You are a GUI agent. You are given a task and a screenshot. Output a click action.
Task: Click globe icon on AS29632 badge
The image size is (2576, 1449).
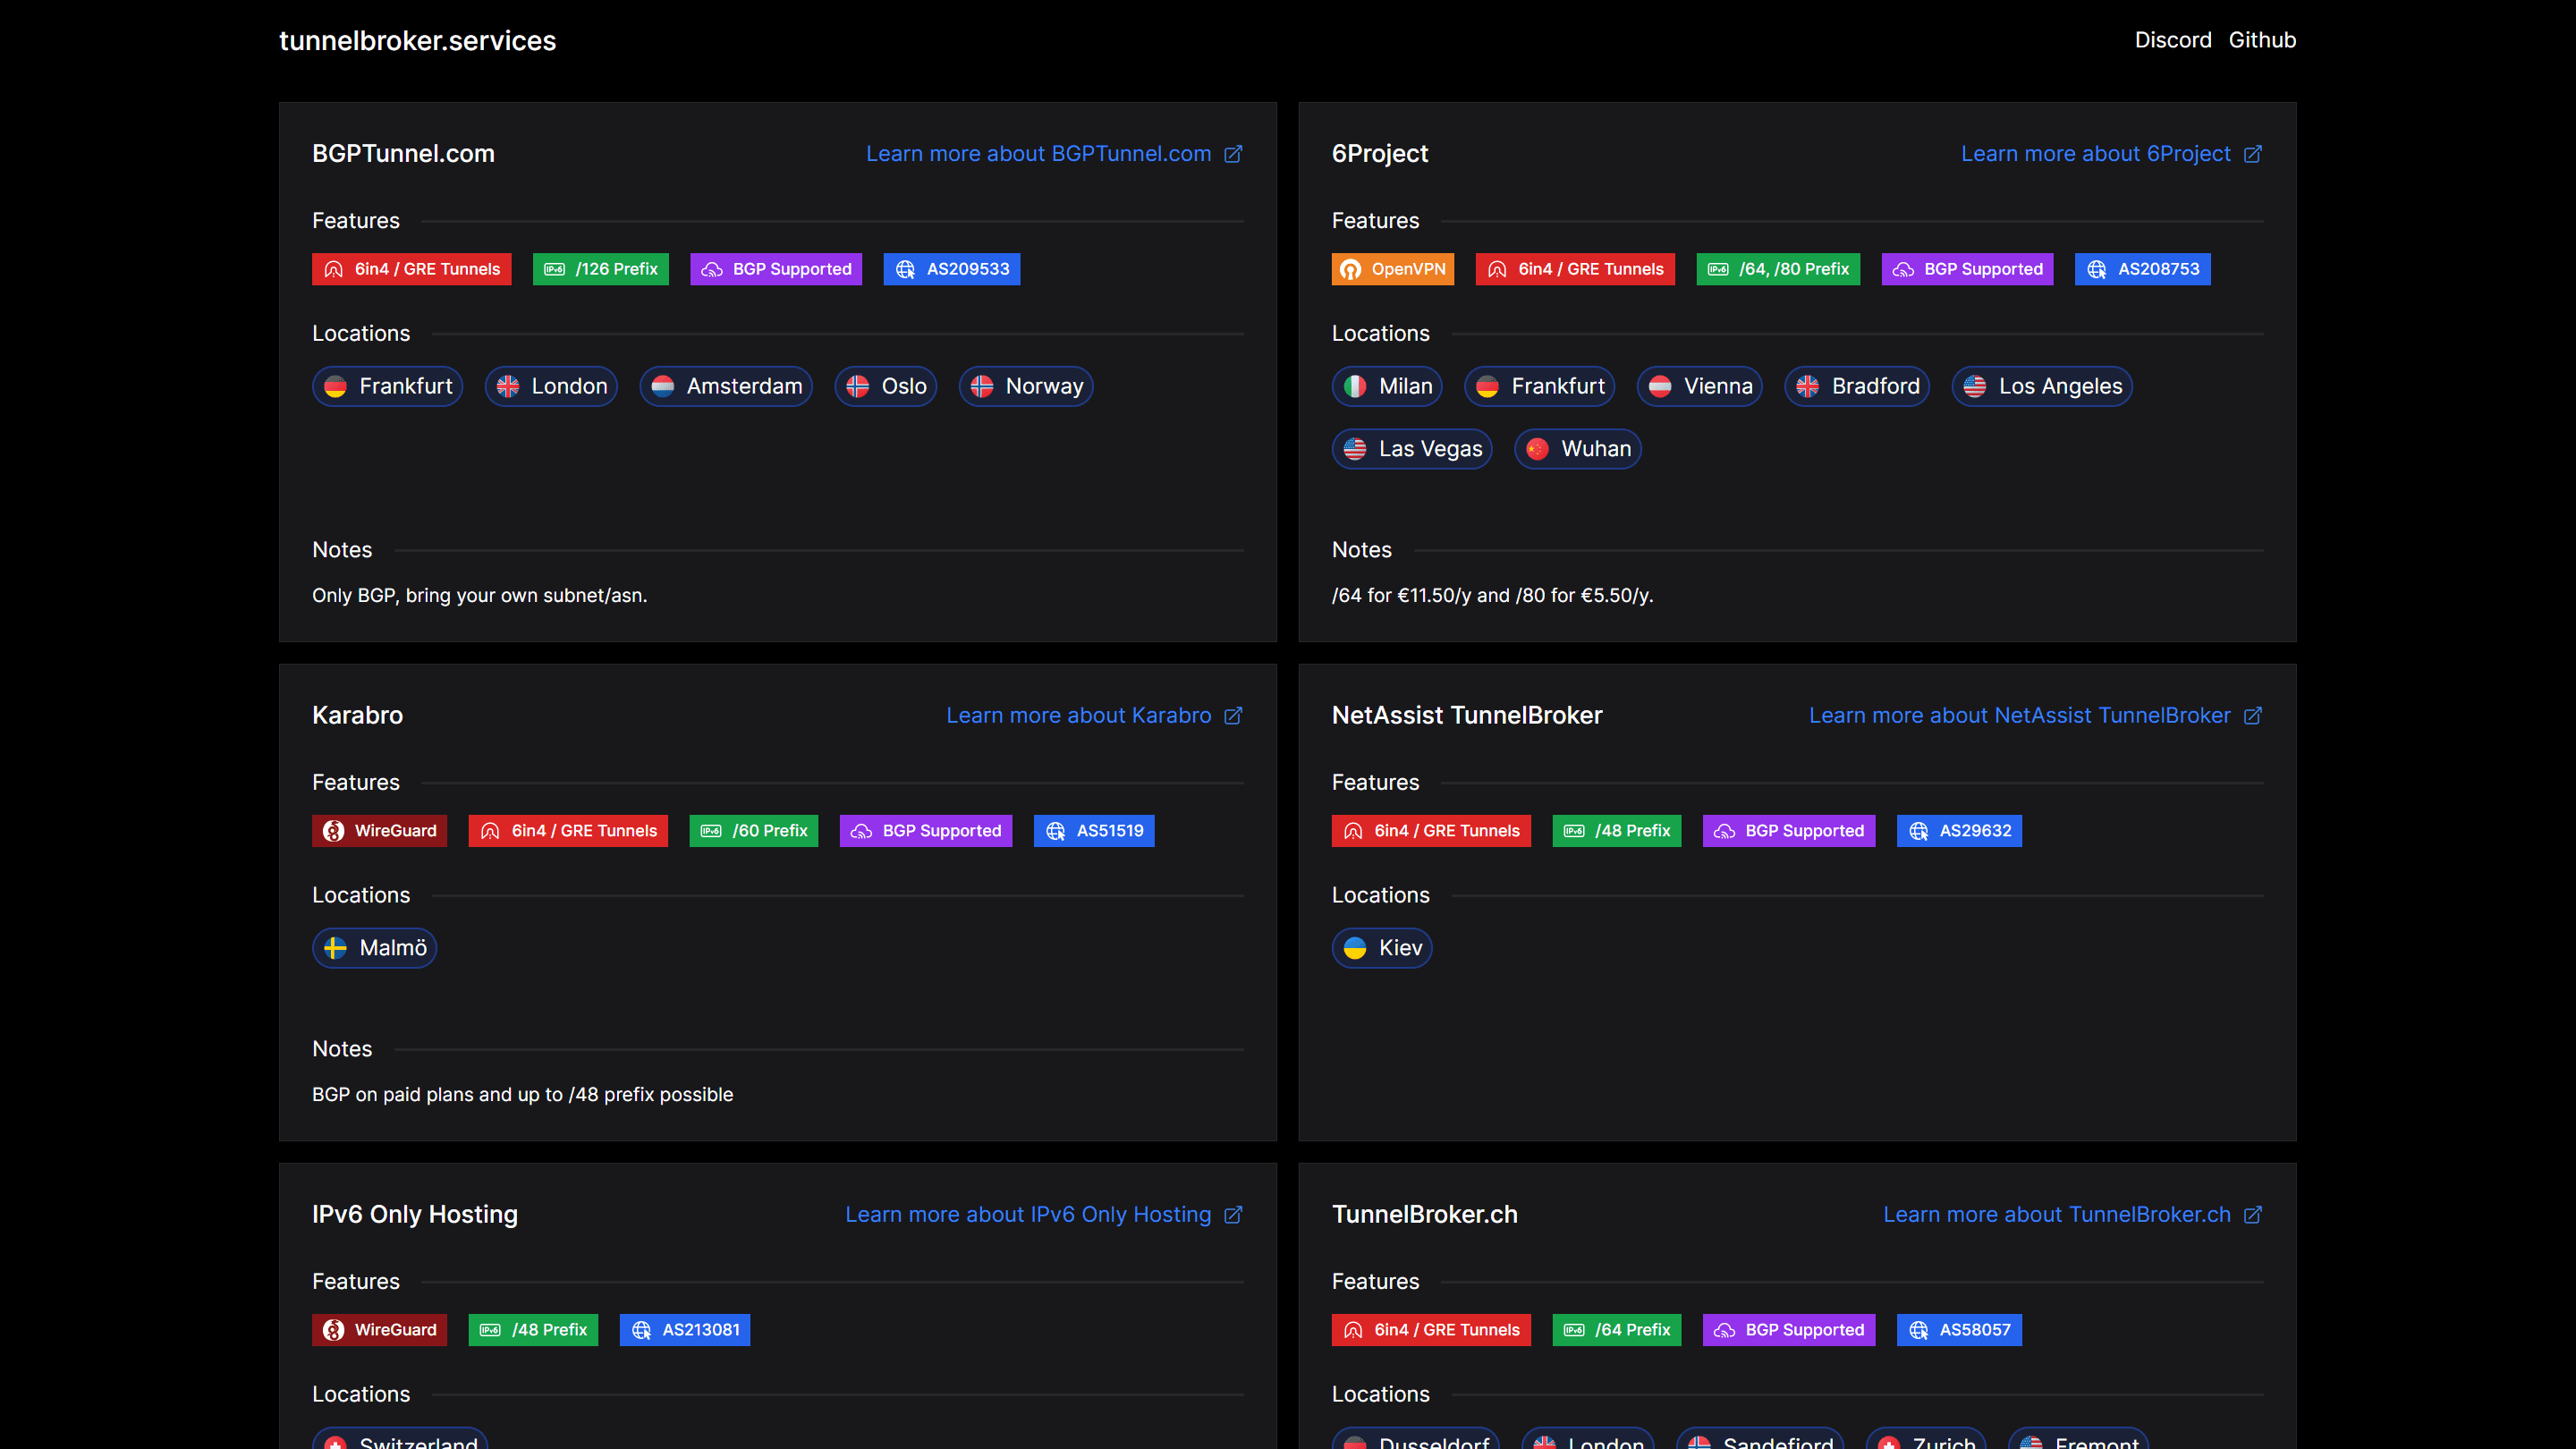1919,831
